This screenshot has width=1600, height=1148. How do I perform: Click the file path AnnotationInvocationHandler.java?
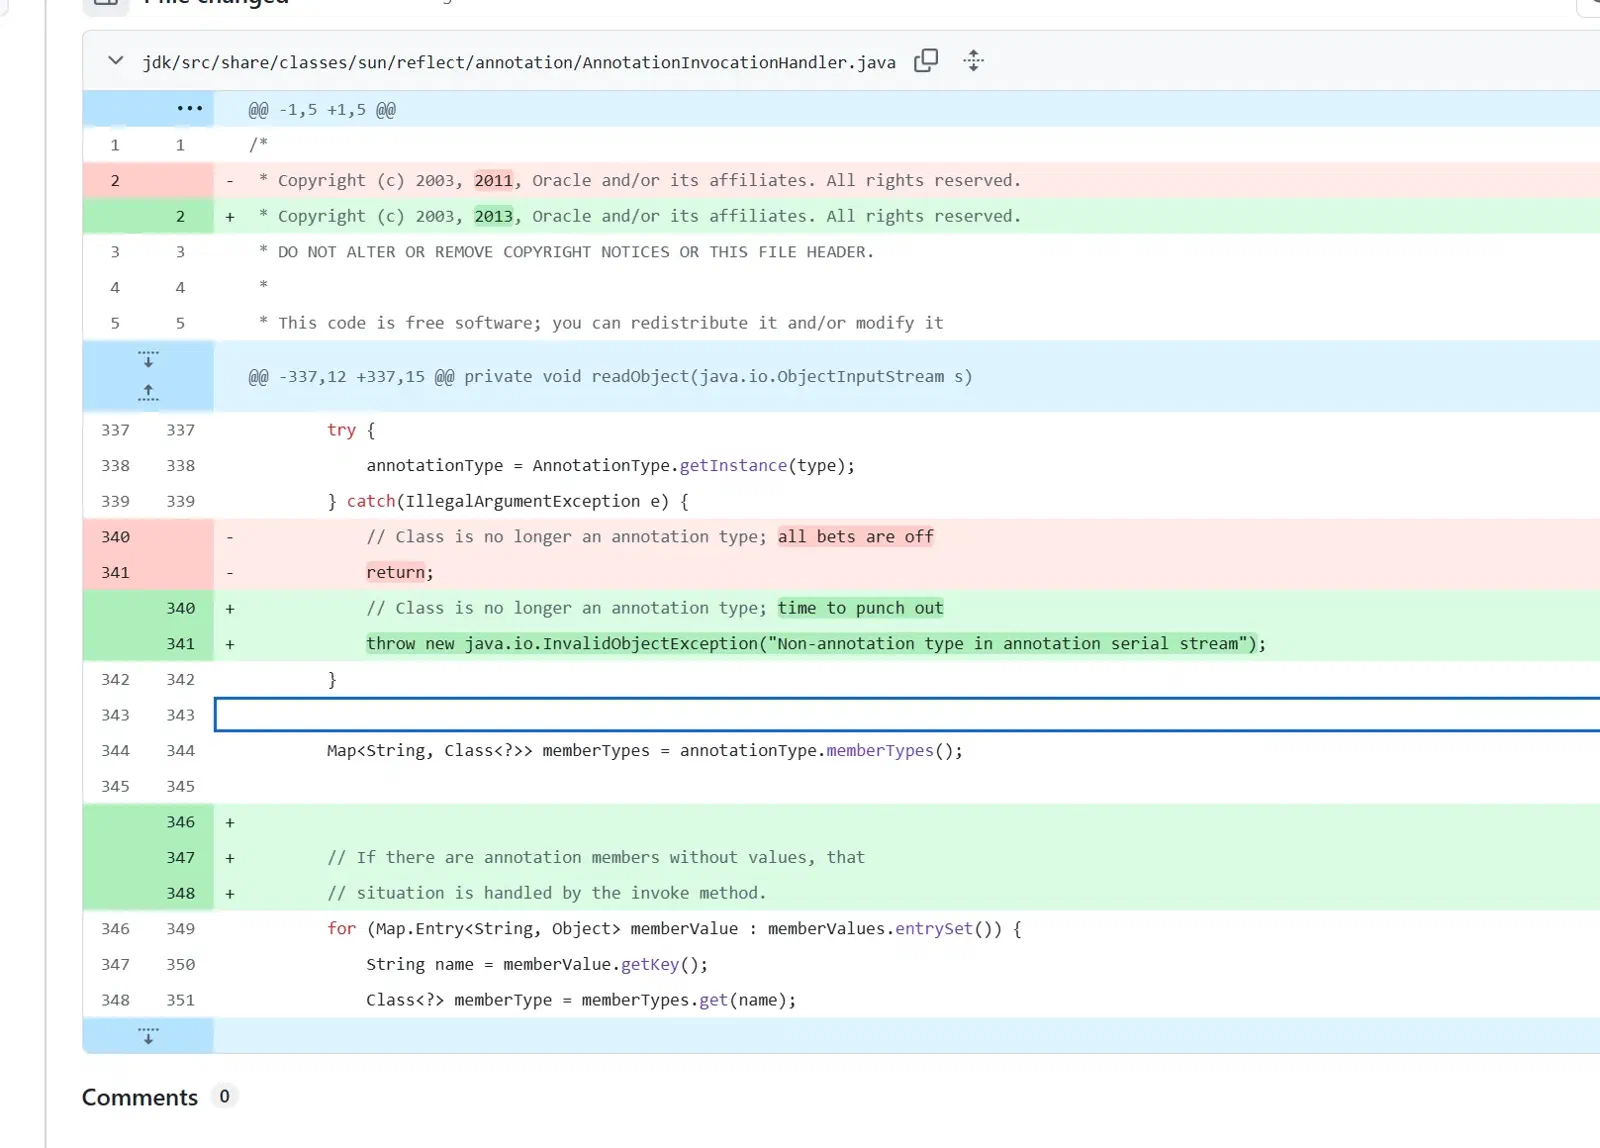pyautogui.click(x=519, y=62)
